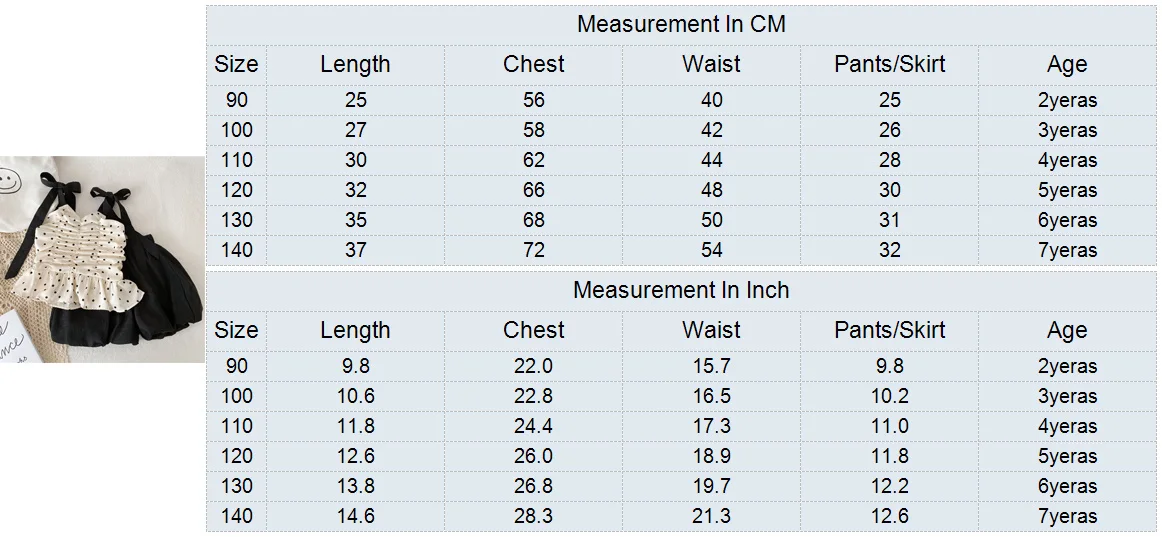Click the Length column header in CM table
The width and height of the screenshot is (1162, 537).
(x=356, y=64)
